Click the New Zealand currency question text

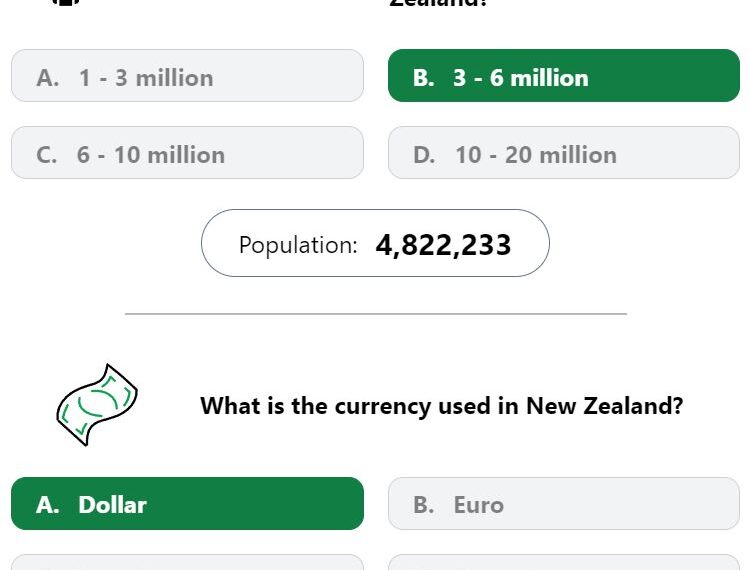441,406
